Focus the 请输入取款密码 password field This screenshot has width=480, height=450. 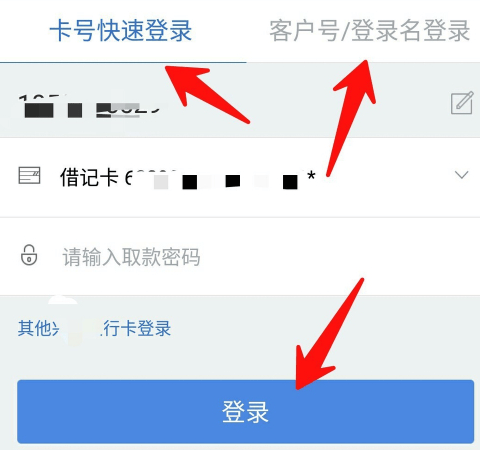[x=240, y=256]
